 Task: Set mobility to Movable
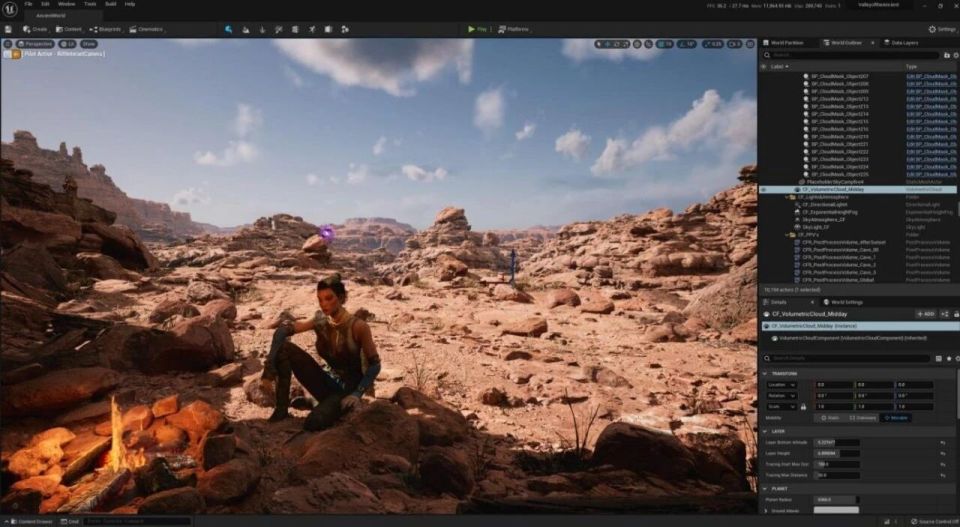894,418
